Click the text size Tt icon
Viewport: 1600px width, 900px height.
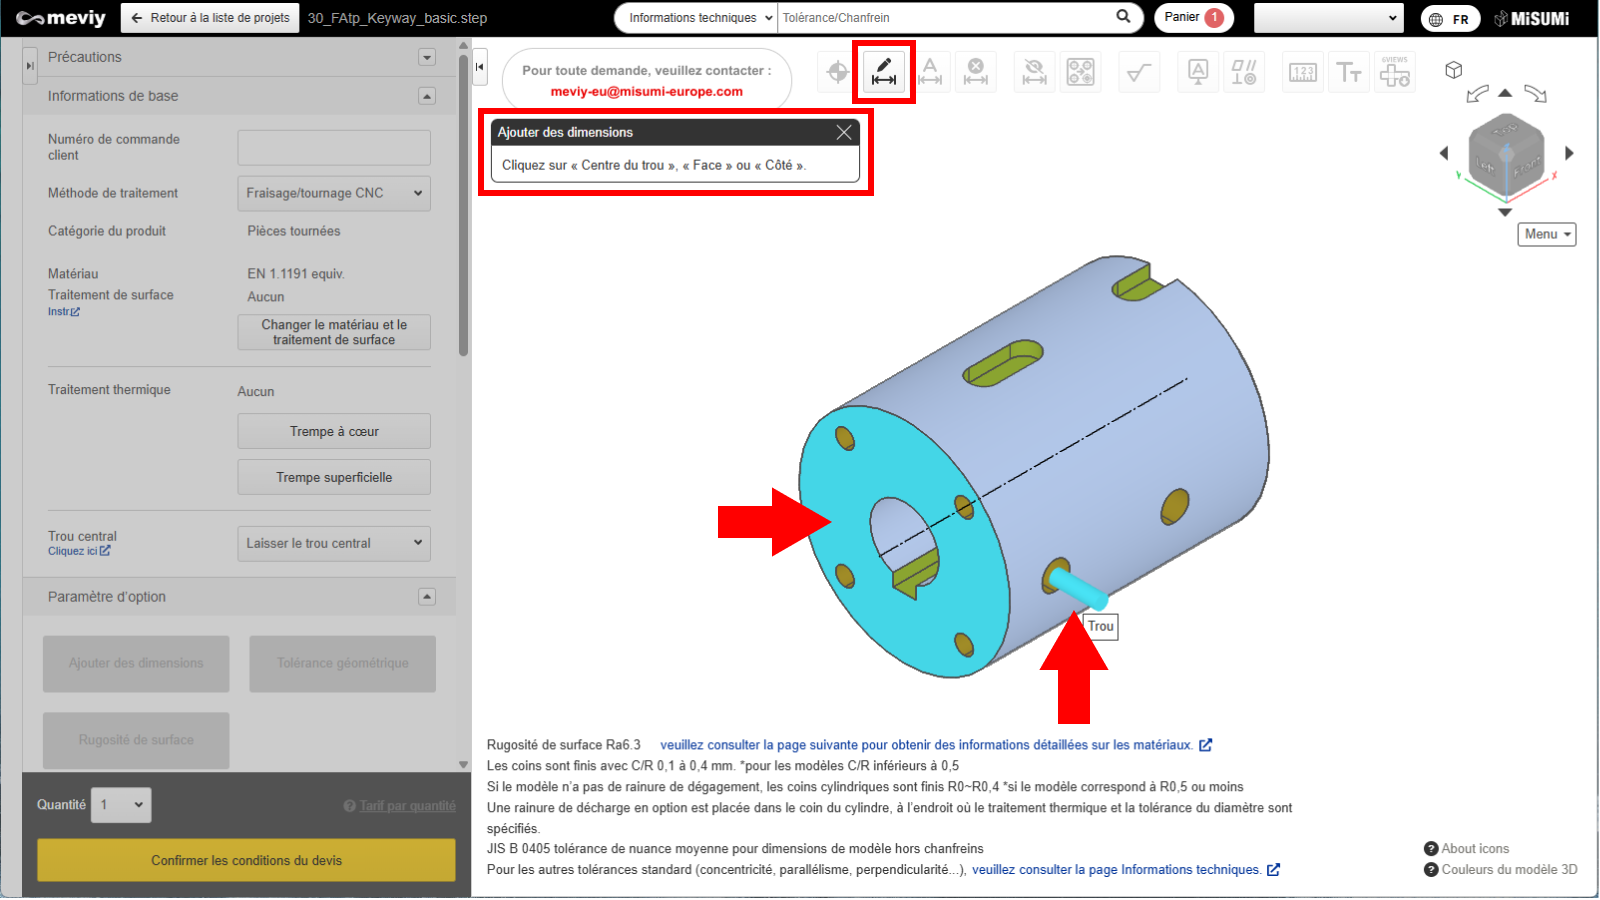pos(1349,72)
